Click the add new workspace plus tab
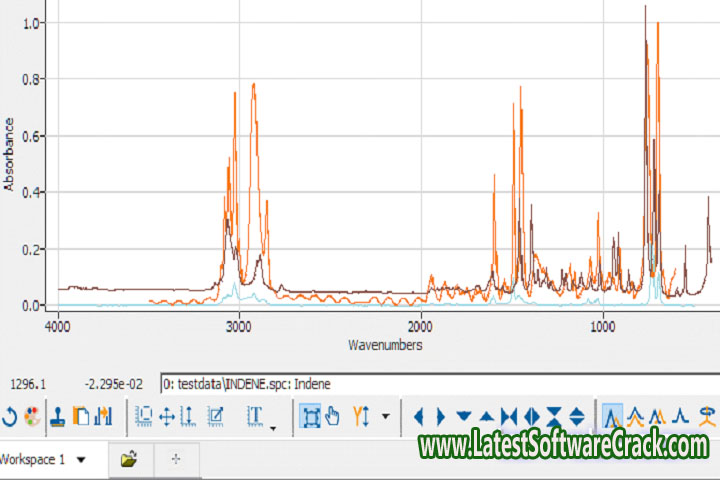The width and height of the screenshot is (720, 480). click(176, 460)
